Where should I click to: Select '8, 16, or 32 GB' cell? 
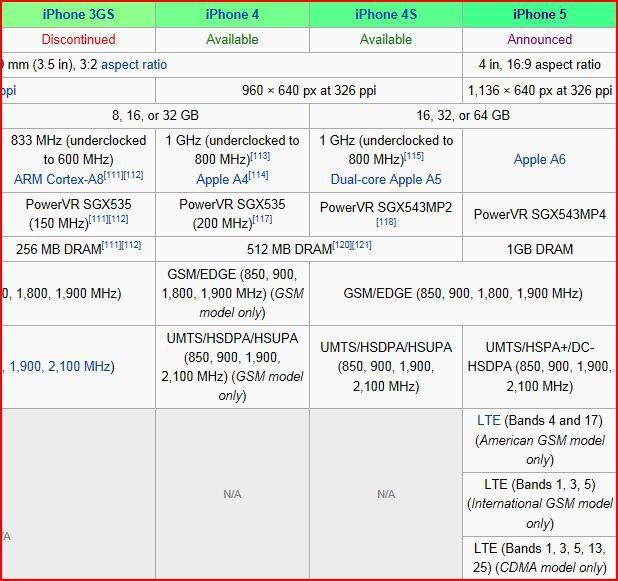pos(155,115)
